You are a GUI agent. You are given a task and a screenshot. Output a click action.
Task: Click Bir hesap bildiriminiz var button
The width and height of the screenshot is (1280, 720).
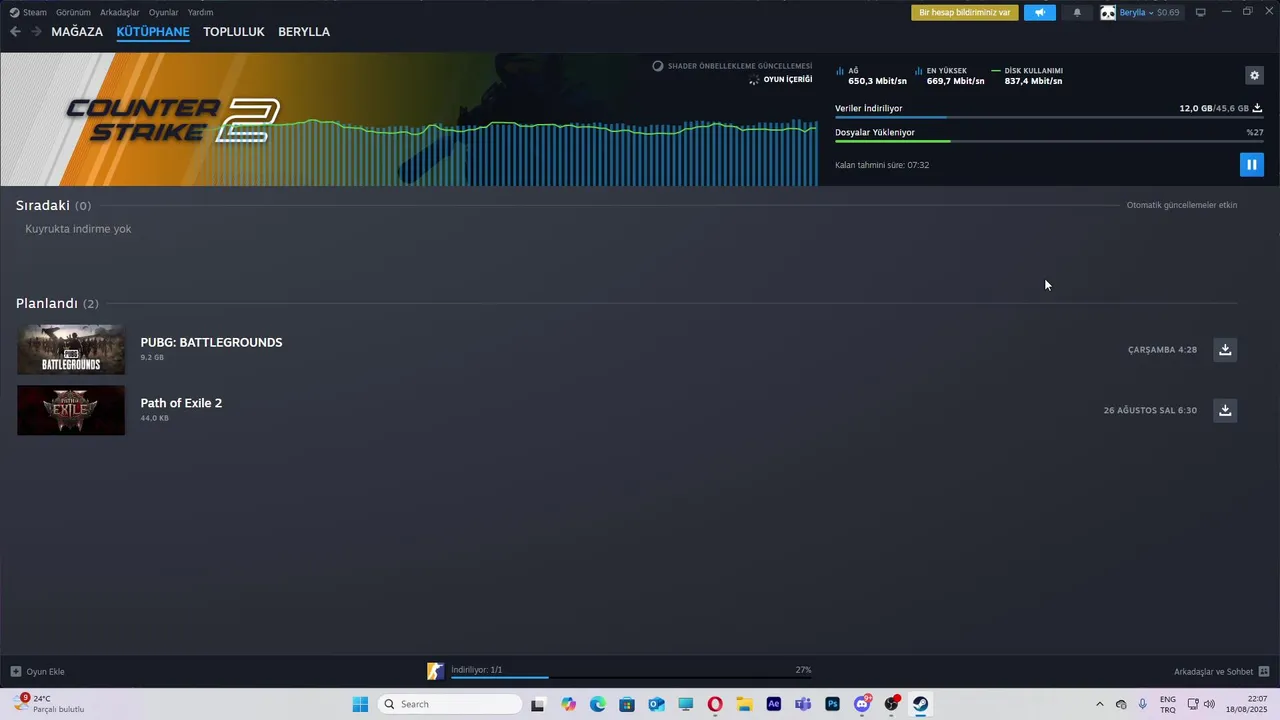coord(965,12)
